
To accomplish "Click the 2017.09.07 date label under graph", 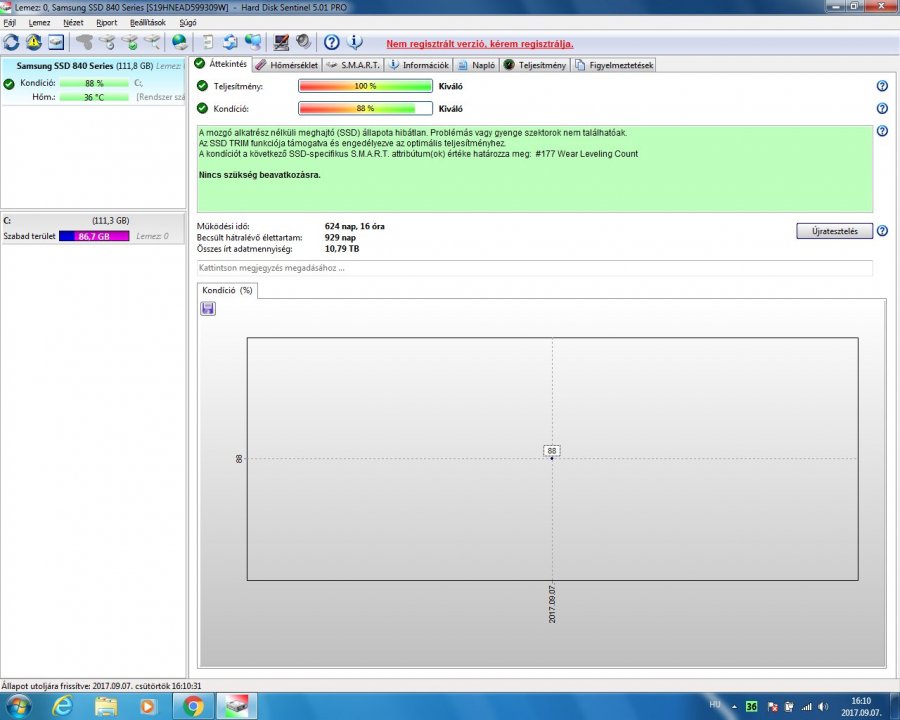I will [x=552, y=604].
